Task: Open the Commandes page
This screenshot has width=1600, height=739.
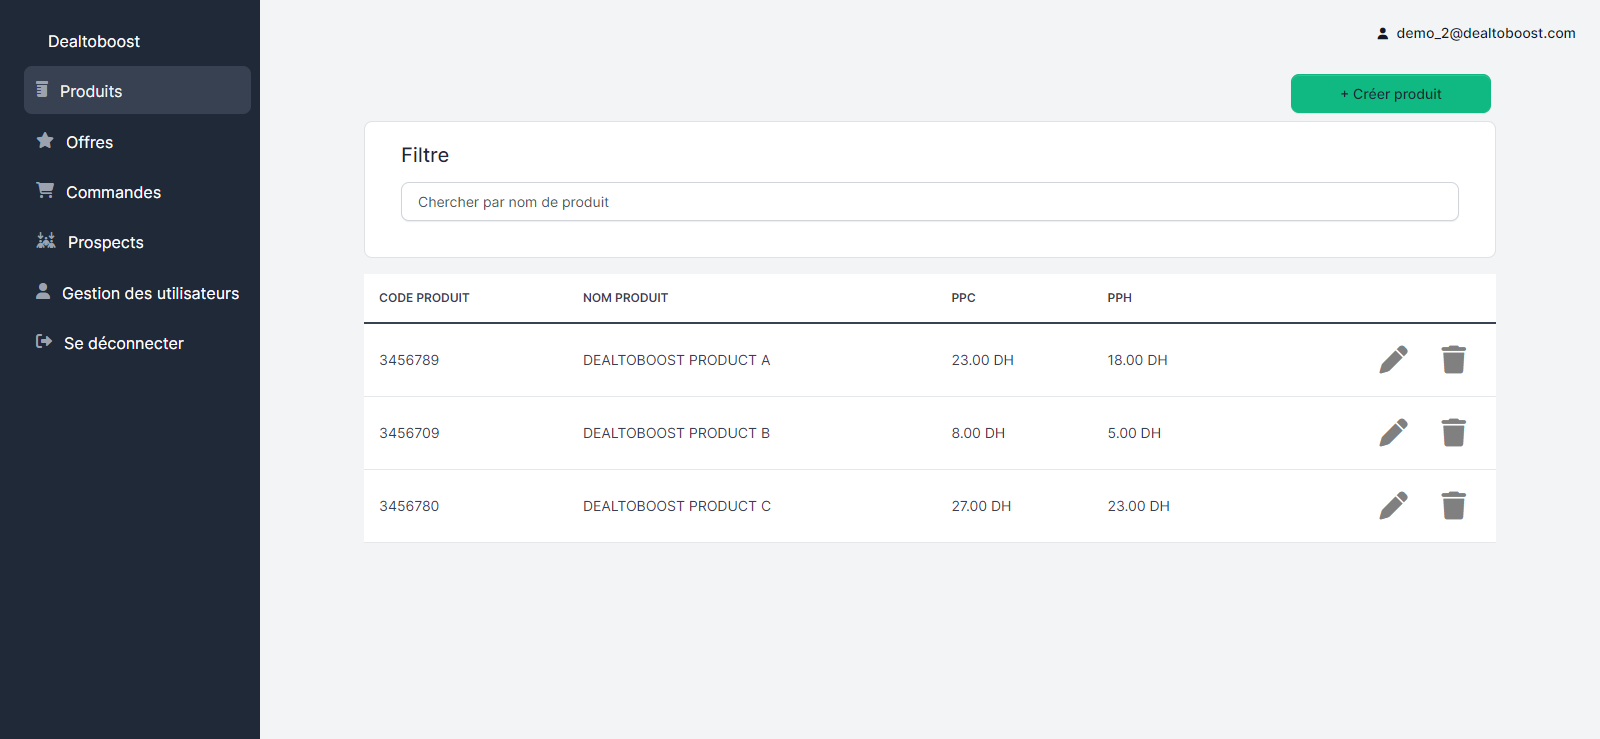Action: 113,192
